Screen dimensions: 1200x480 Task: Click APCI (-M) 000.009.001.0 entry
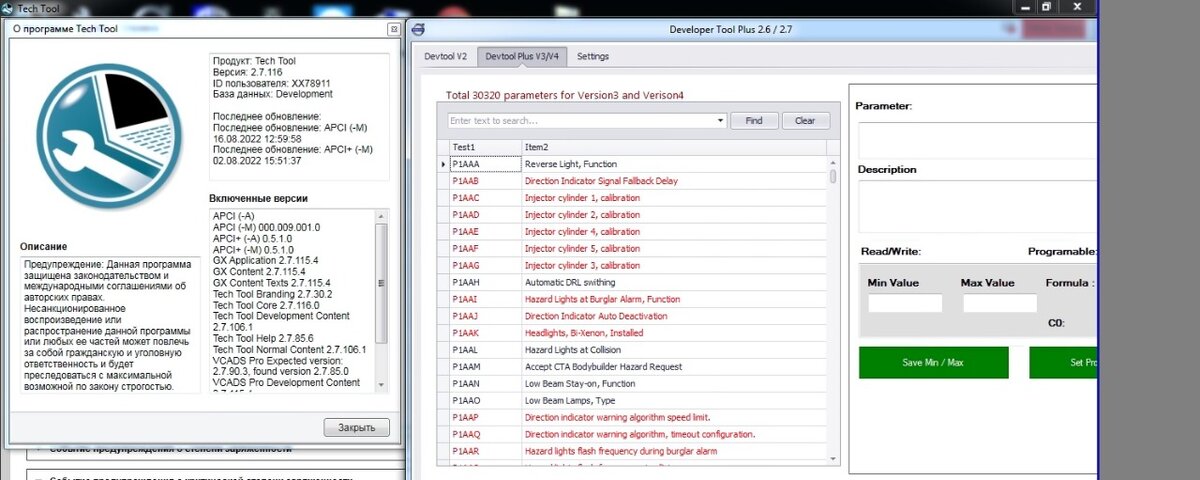[267, 227]
